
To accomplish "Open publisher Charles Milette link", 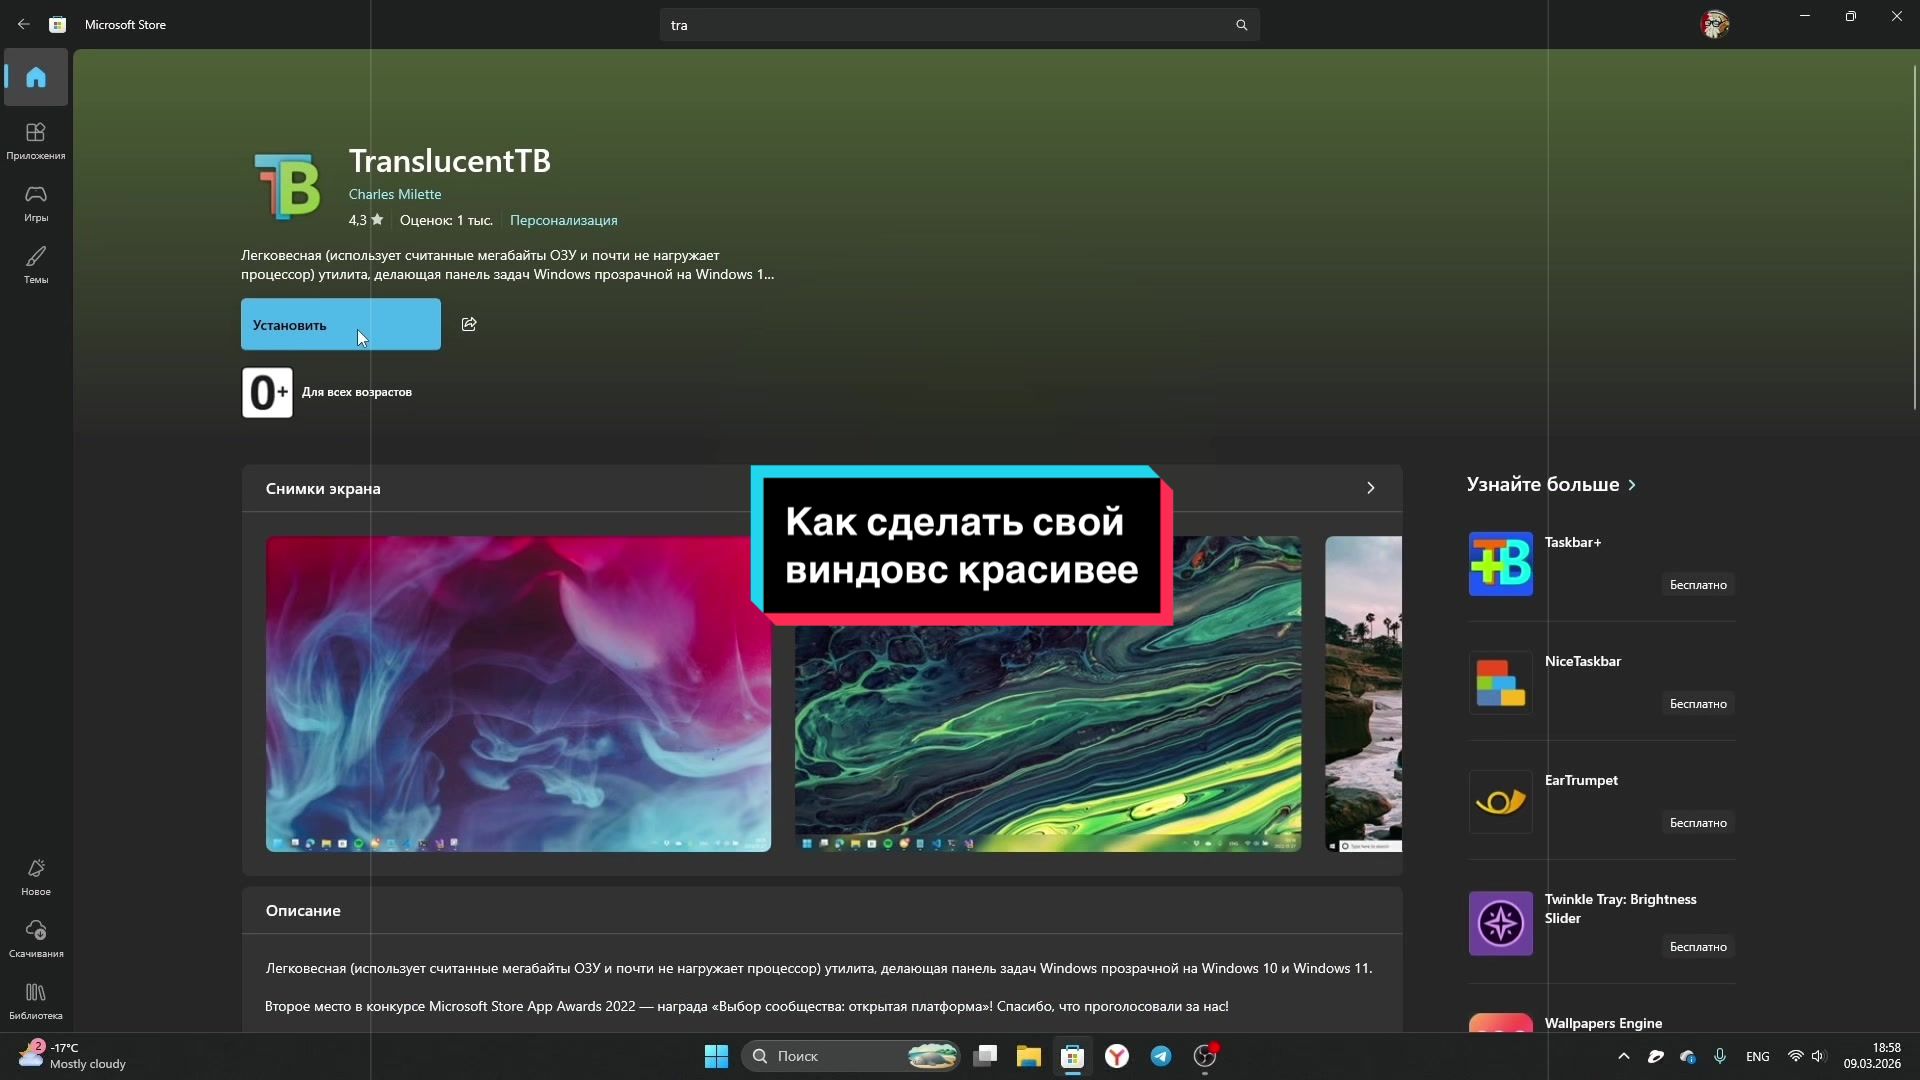I will [x=395, y=194].
